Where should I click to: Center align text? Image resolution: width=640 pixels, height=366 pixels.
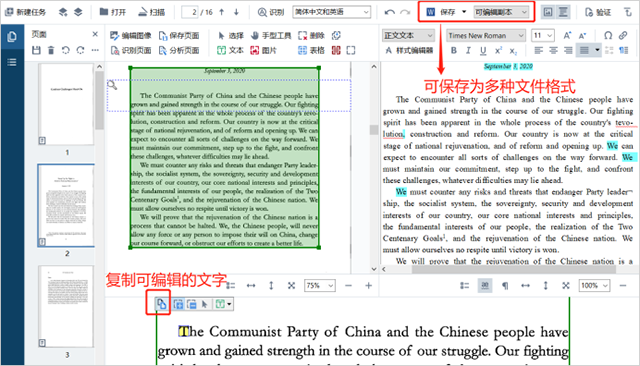point(553,50)
